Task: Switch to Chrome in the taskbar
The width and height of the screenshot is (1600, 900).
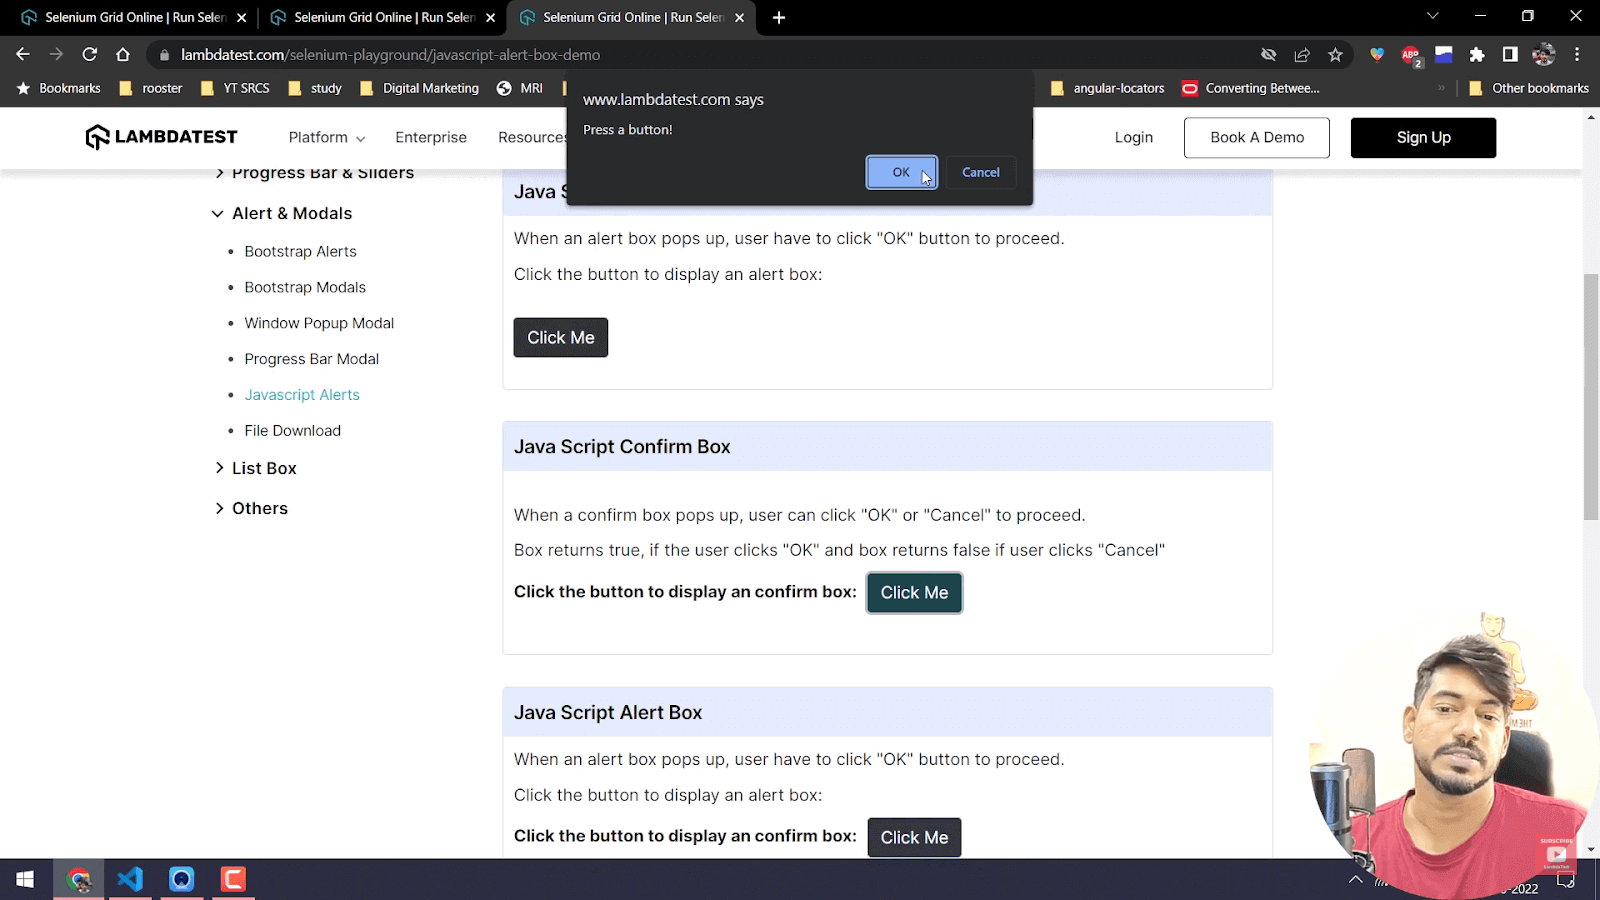Action: [x=79, y=879]
